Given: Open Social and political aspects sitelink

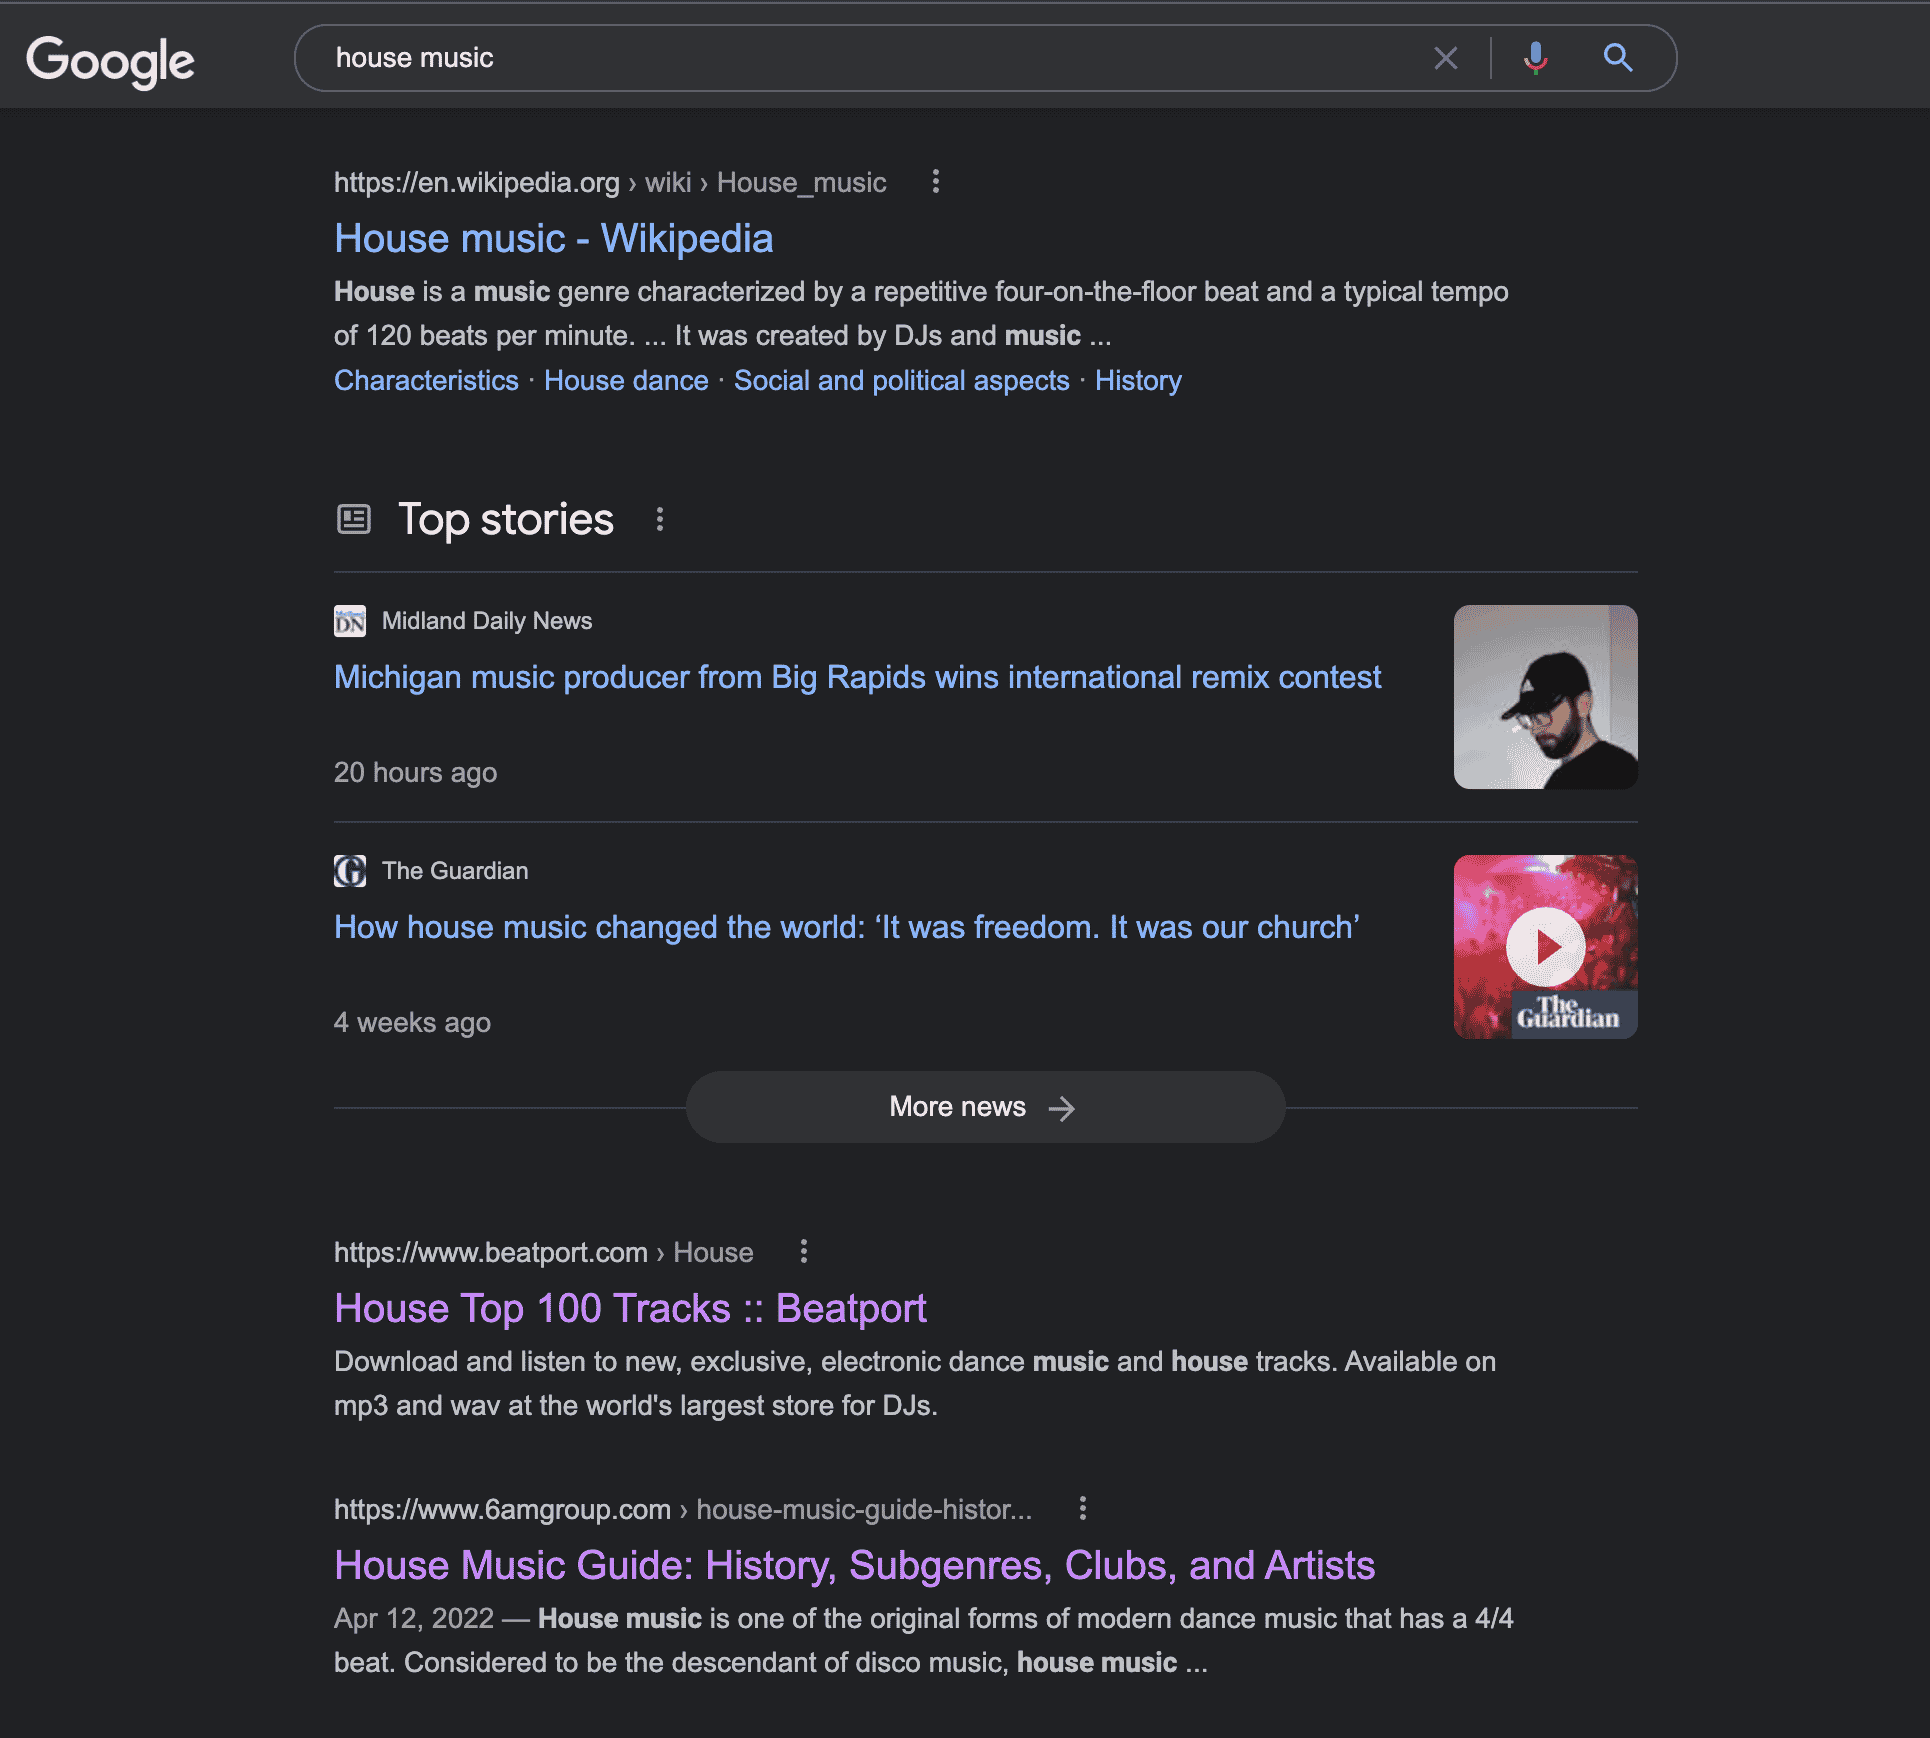Looking at the screenshot, I should click(901, 380).
